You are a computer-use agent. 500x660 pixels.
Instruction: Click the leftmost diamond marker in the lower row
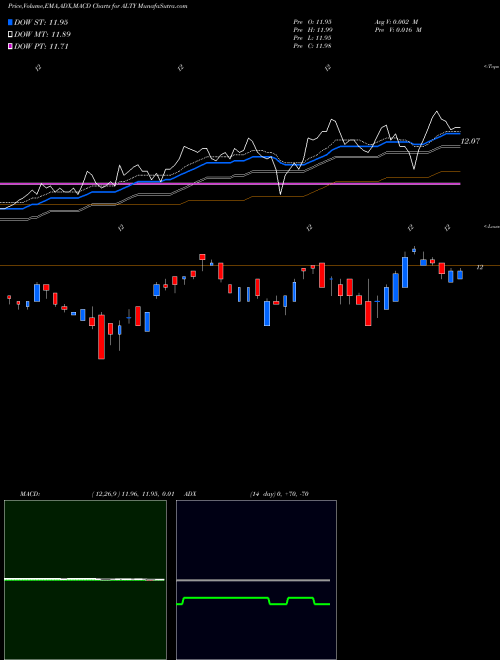point(121,228)
